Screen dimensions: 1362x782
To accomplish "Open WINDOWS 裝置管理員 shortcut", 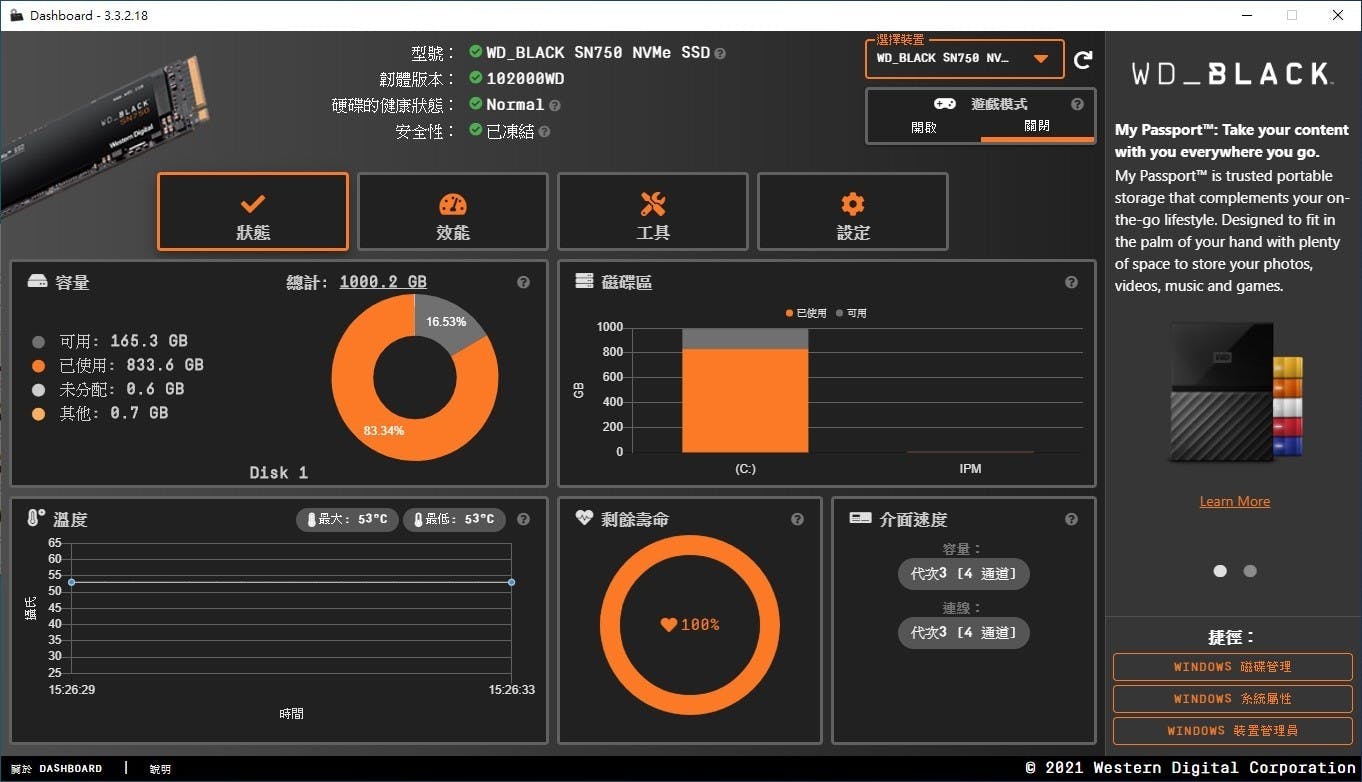I will pos(1232,731).
